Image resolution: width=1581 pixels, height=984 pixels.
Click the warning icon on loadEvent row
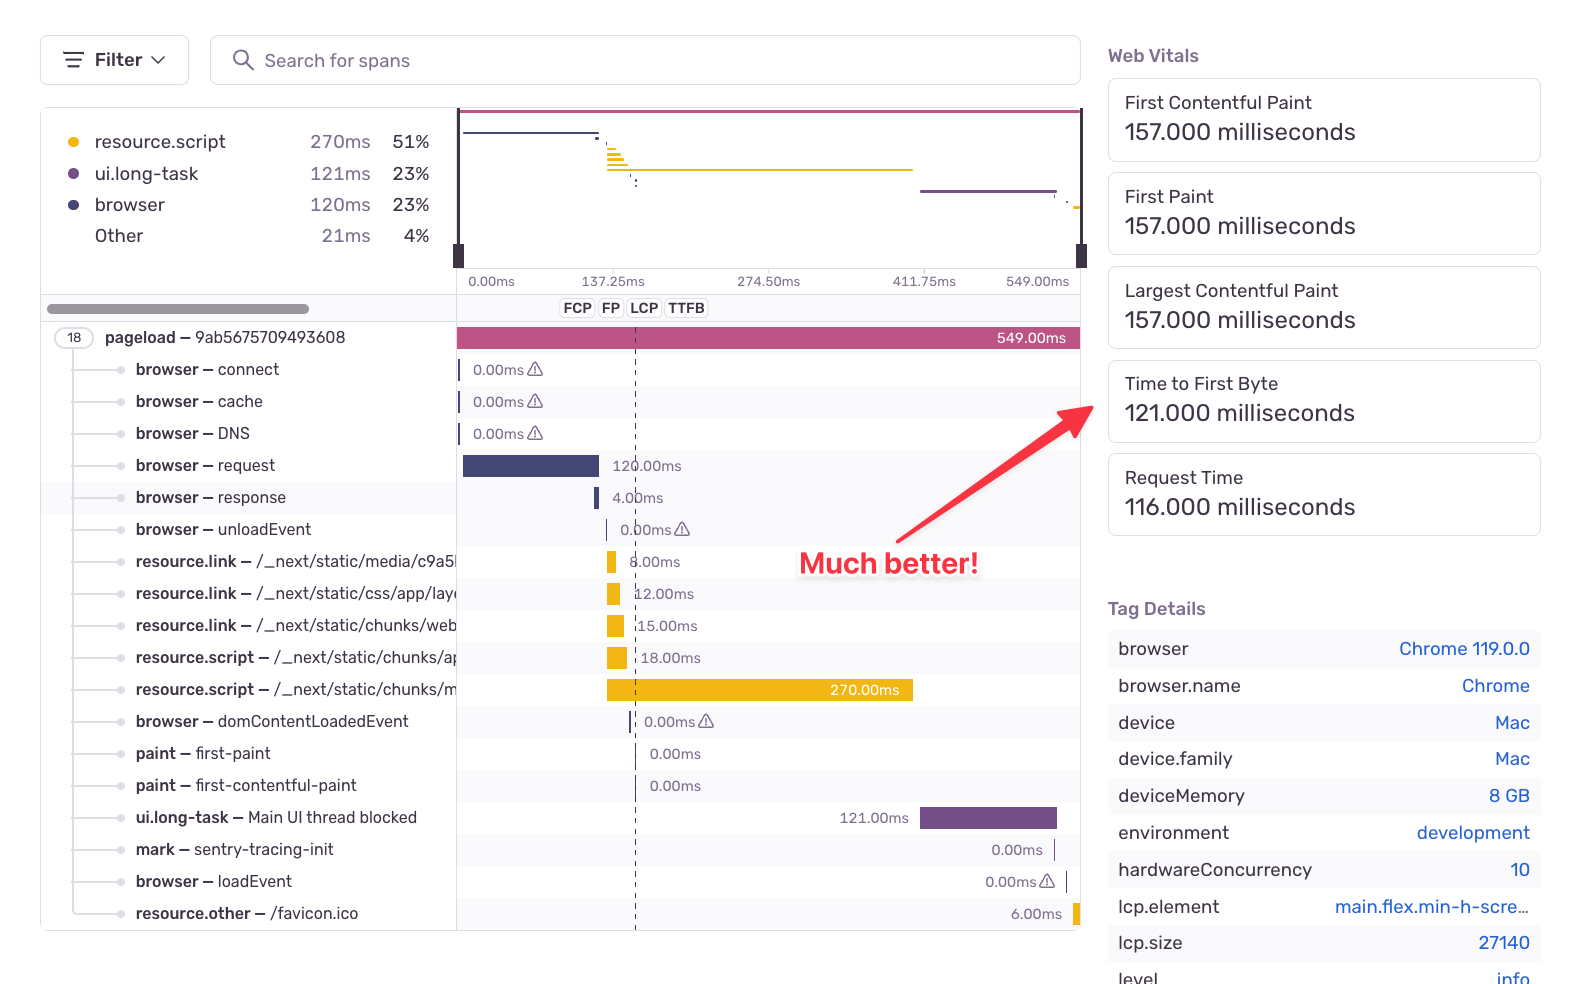coord(1047,881)
